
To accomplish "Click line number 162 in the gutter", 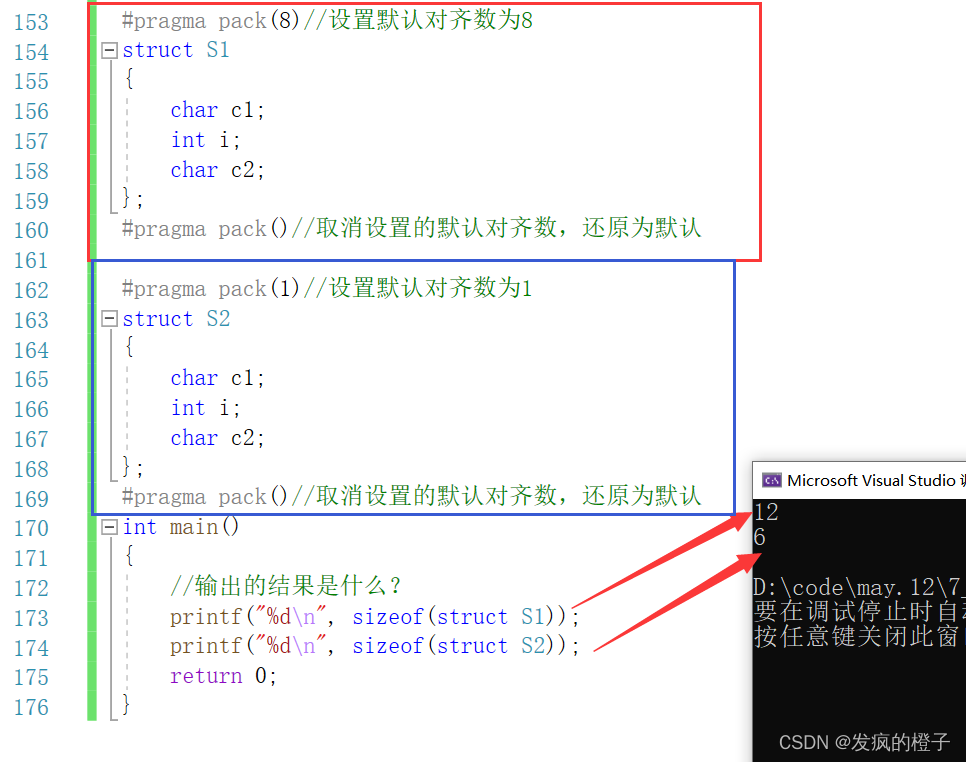I will point(31,290).
